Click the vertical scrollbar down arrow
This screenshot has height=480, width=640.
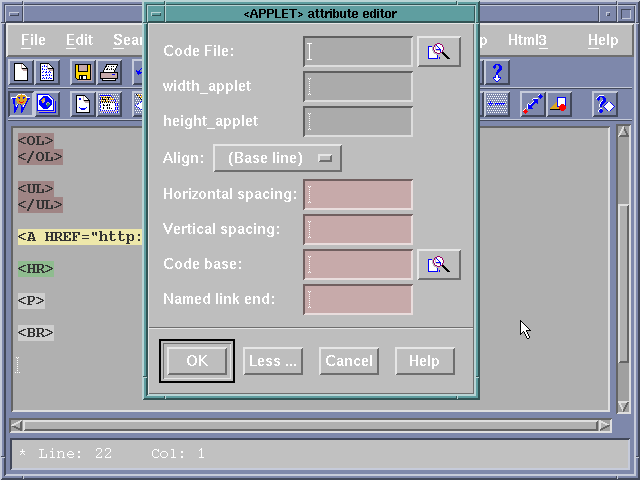point(623,406)
